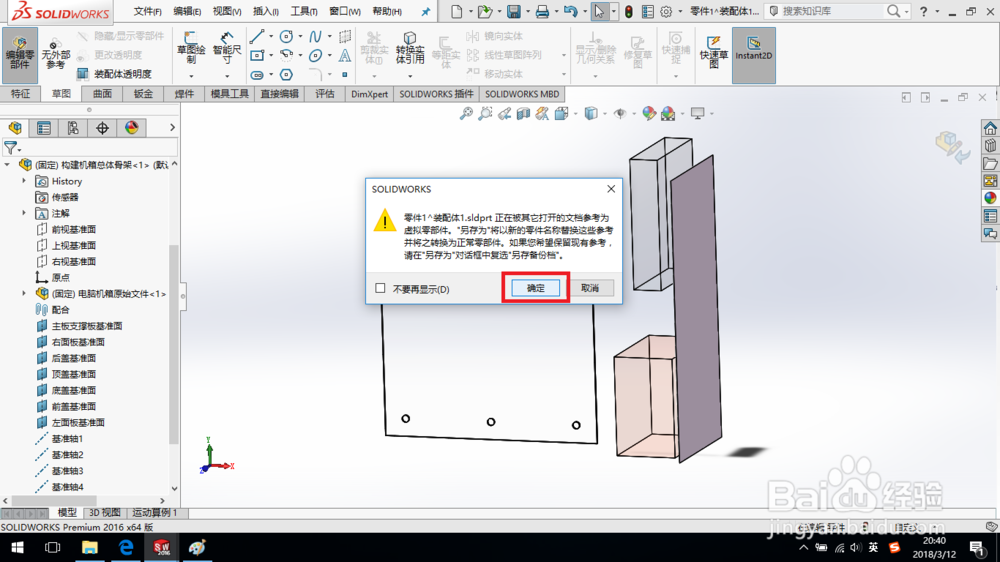Image resolution: width=1000 pixels, height=562 pixels.
Task: Open SOLIDWORKS Resources home icon in task pane
Action: 990,128
